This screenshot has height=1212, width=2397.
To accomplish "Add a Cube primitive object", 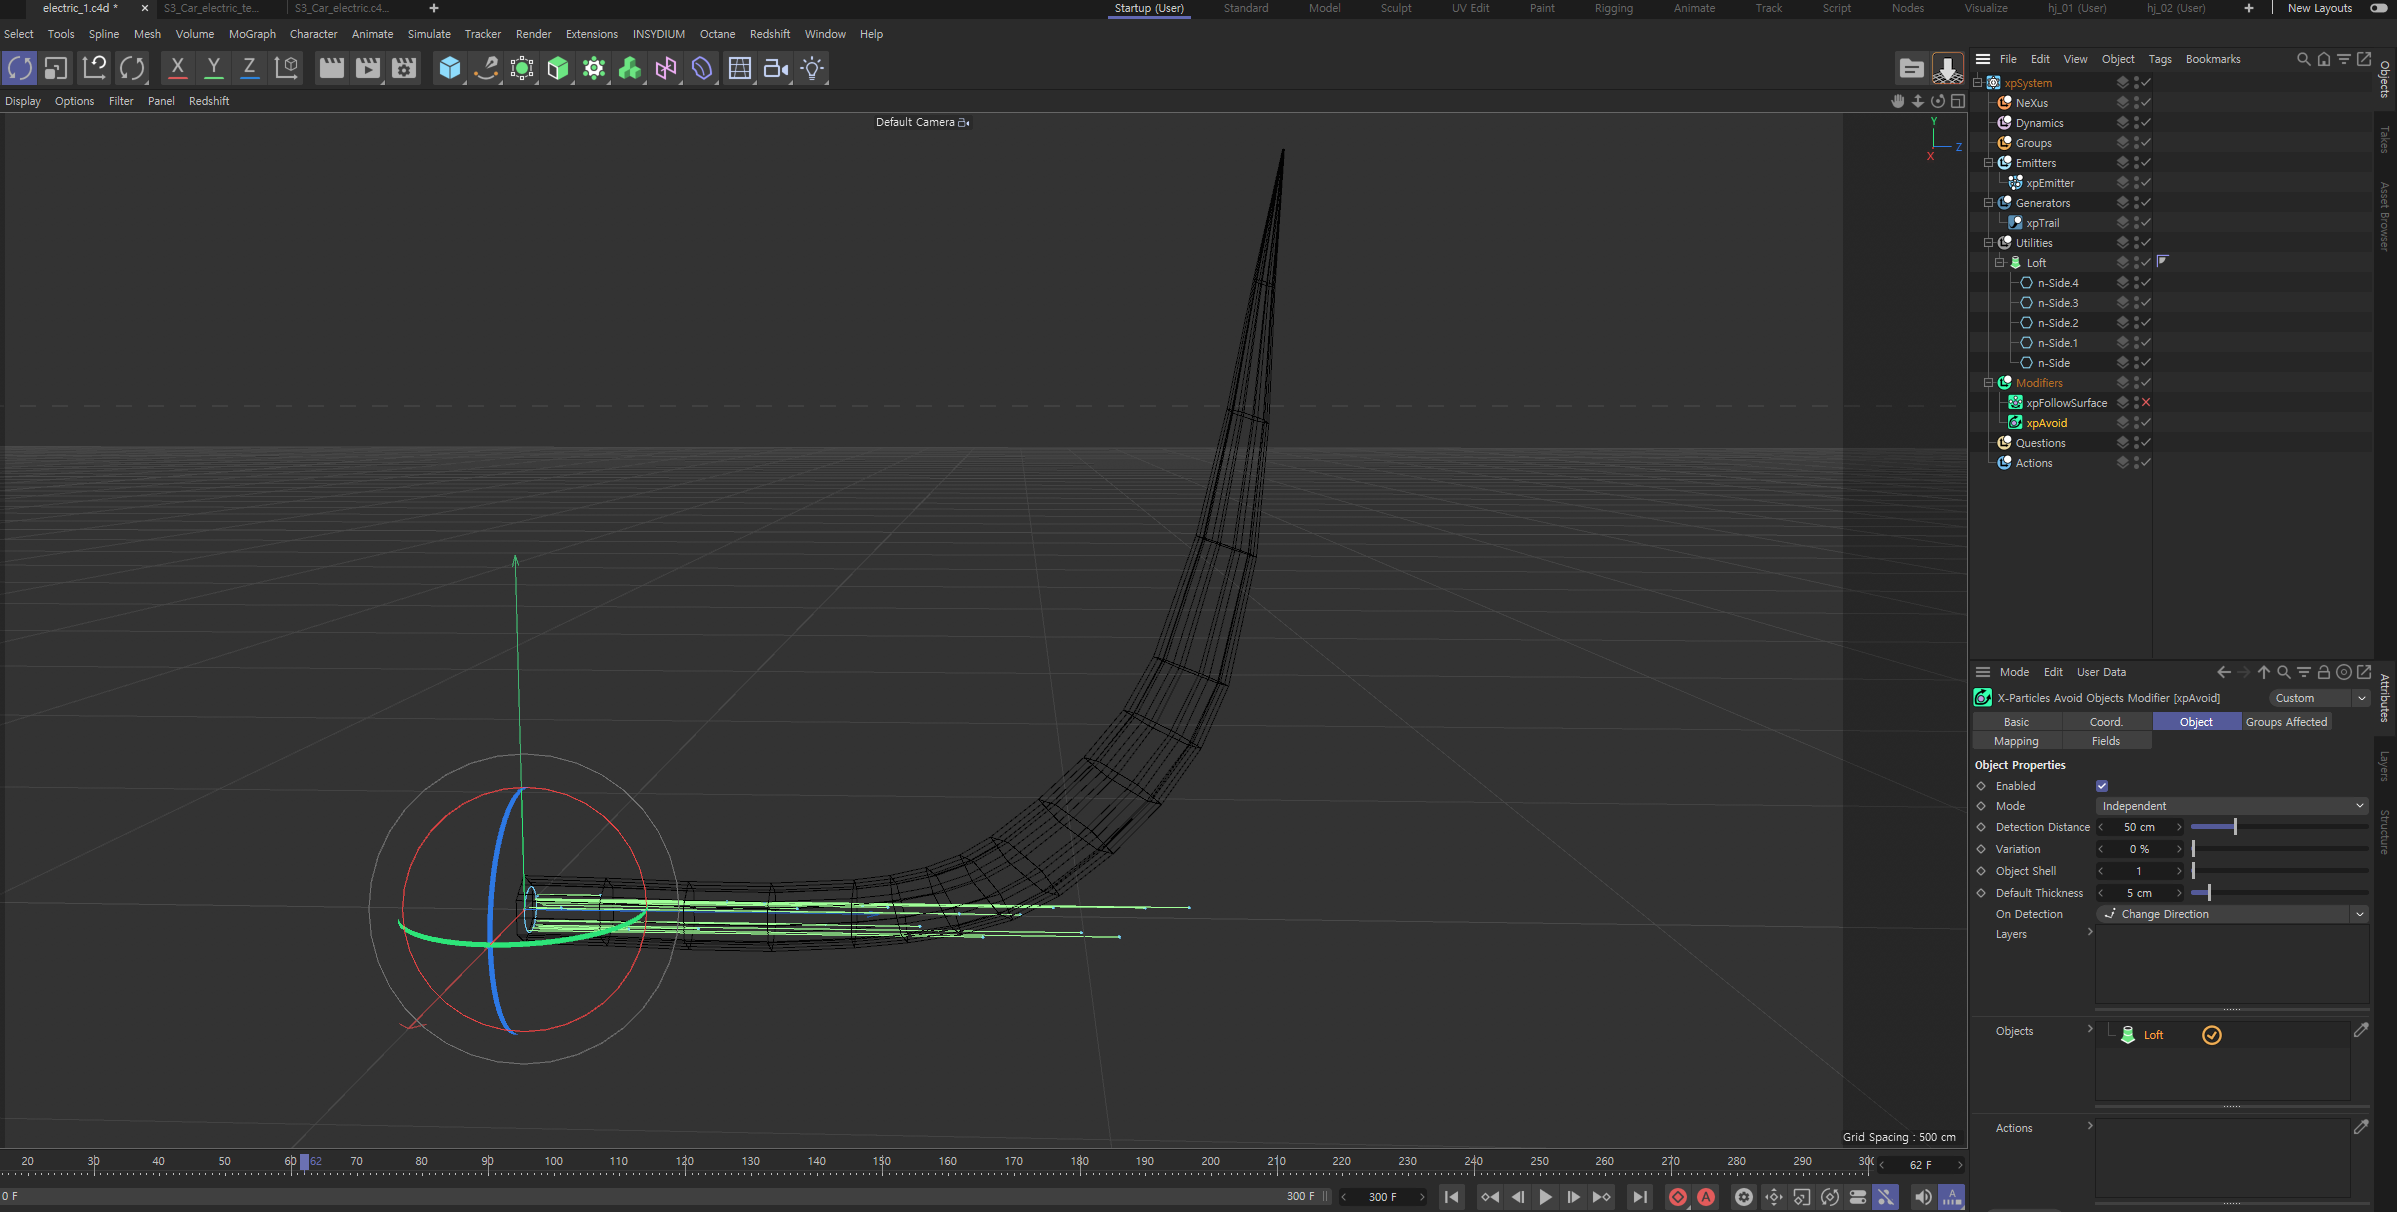I will pos(450,68).
